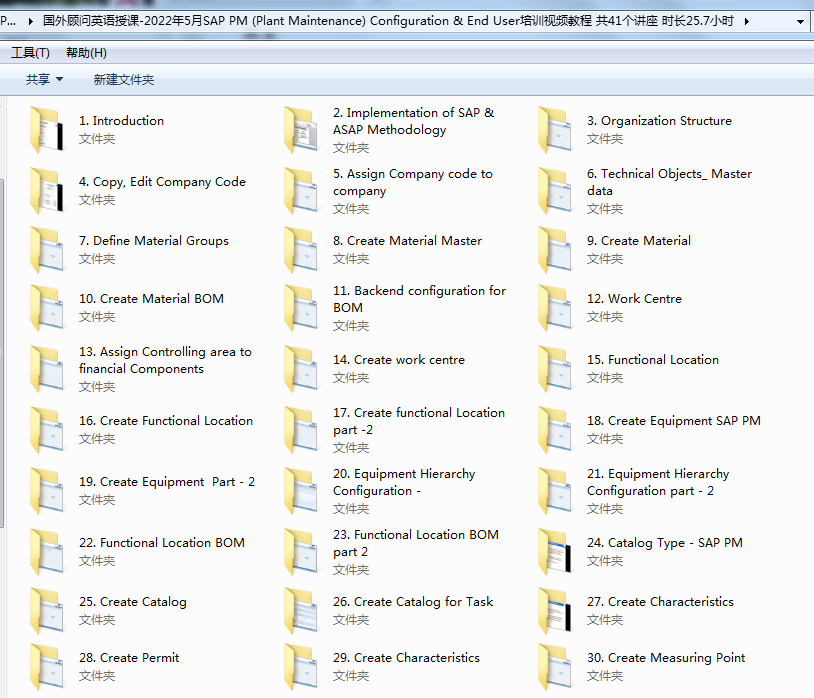This screenshot has width=814, height=698.
Task: Open the 26. Create Catalog for Task folder icon
Action: tap(301, 611)
